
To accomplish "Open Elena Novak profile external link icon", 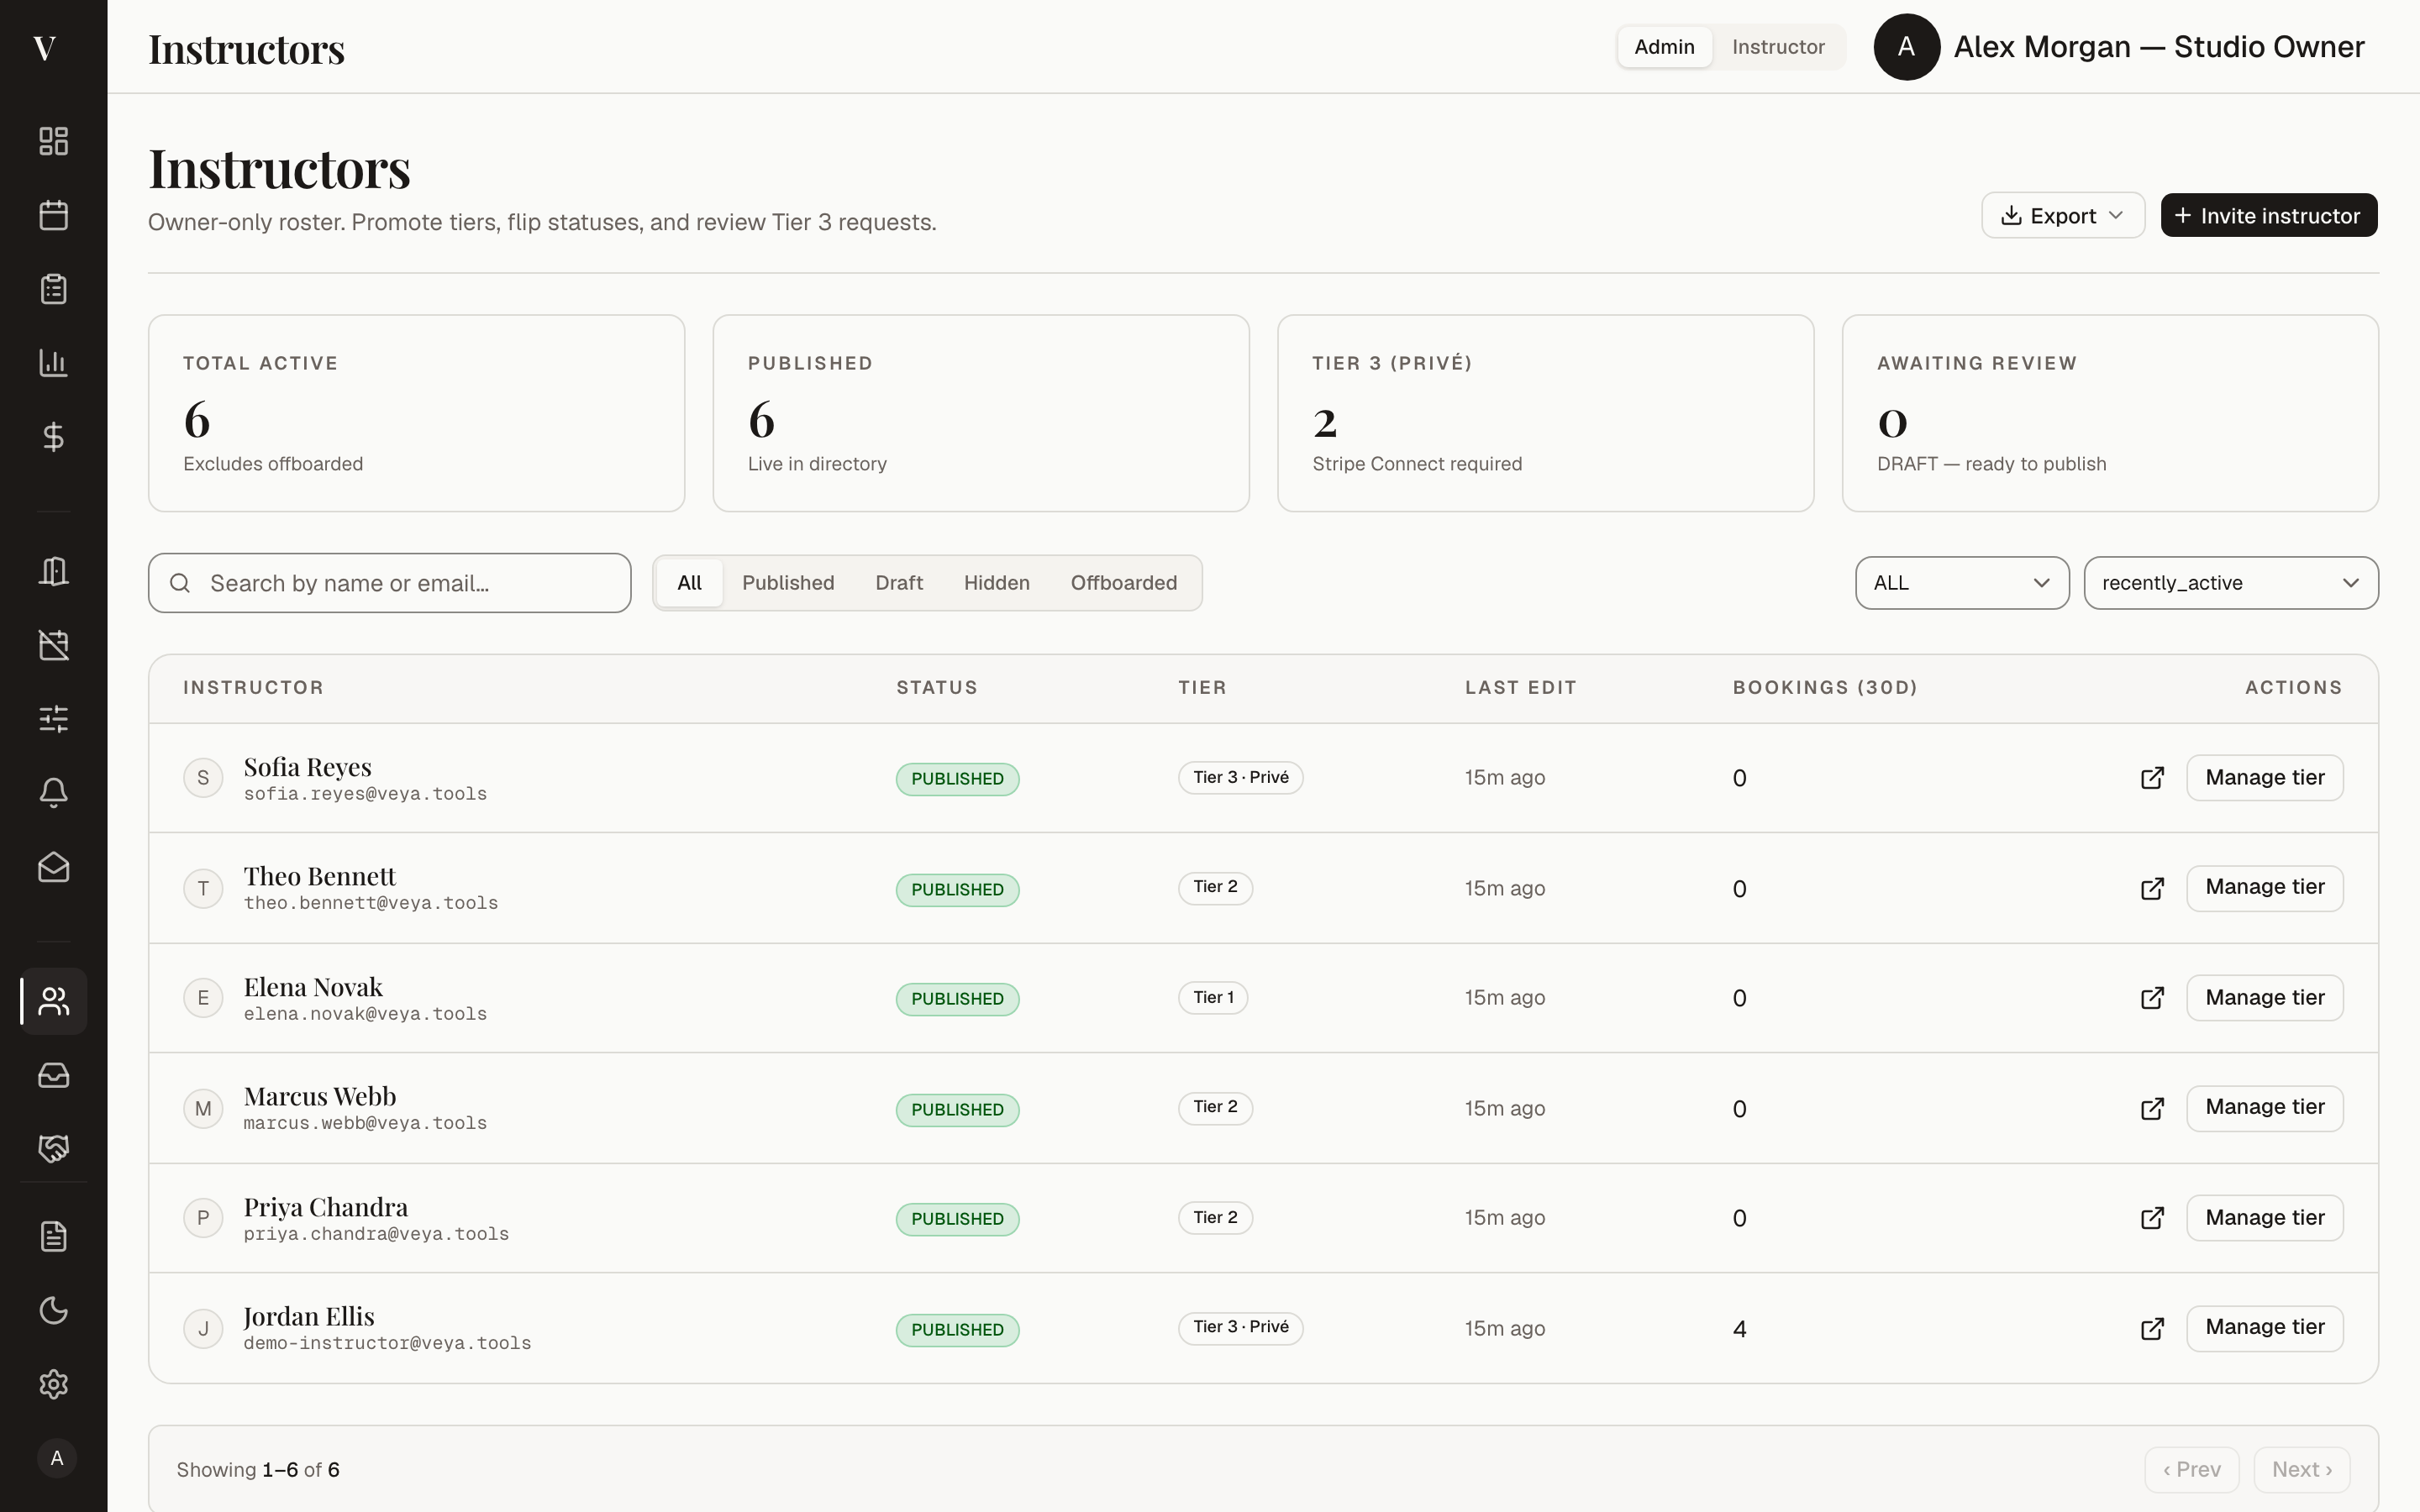I will point(2152,998).
